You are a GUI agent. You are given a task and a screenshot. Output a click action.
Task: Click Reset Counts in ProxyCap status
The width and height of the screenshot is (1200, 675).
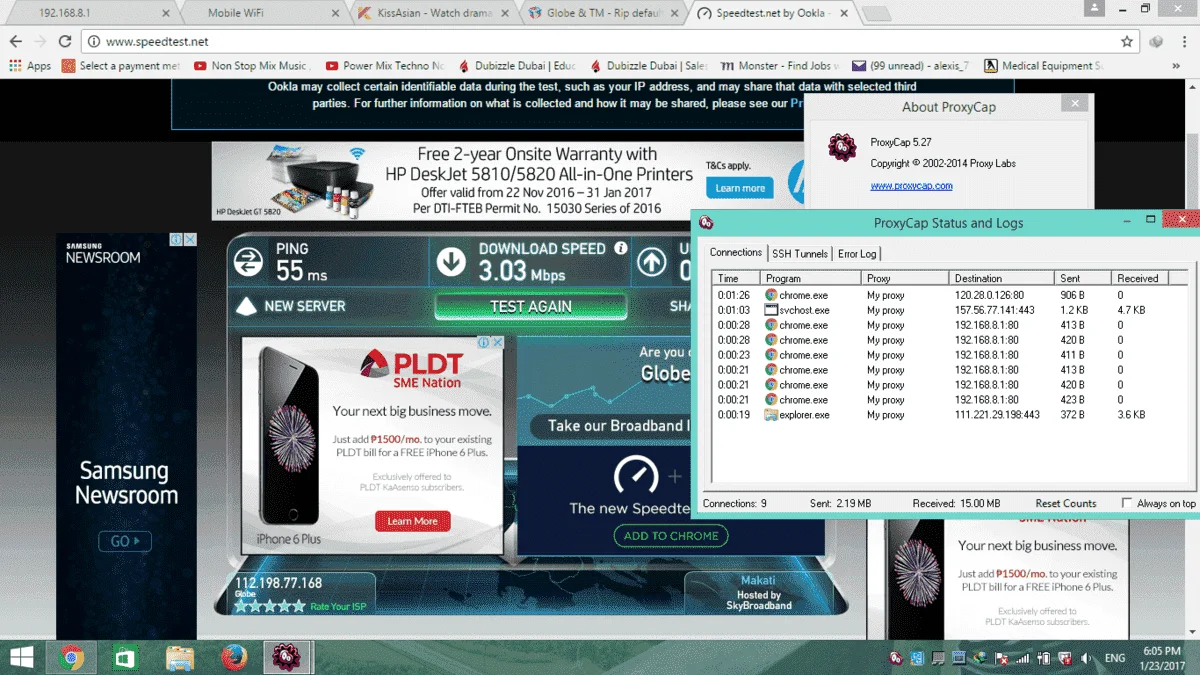[1066, 503]
